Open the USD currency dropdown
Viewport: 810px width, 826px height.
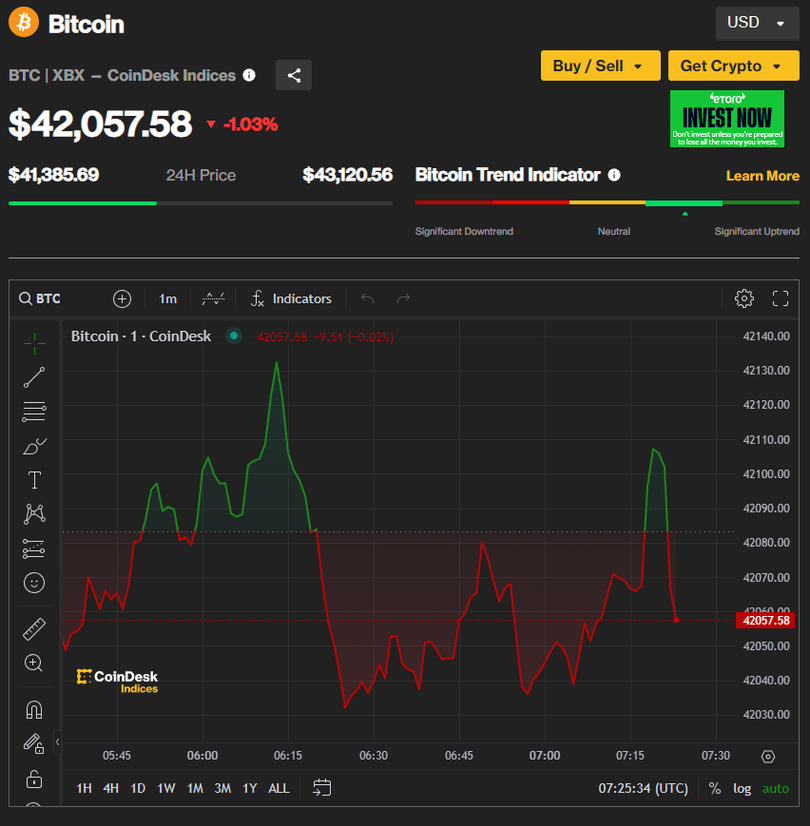click(x=756, y=23)
